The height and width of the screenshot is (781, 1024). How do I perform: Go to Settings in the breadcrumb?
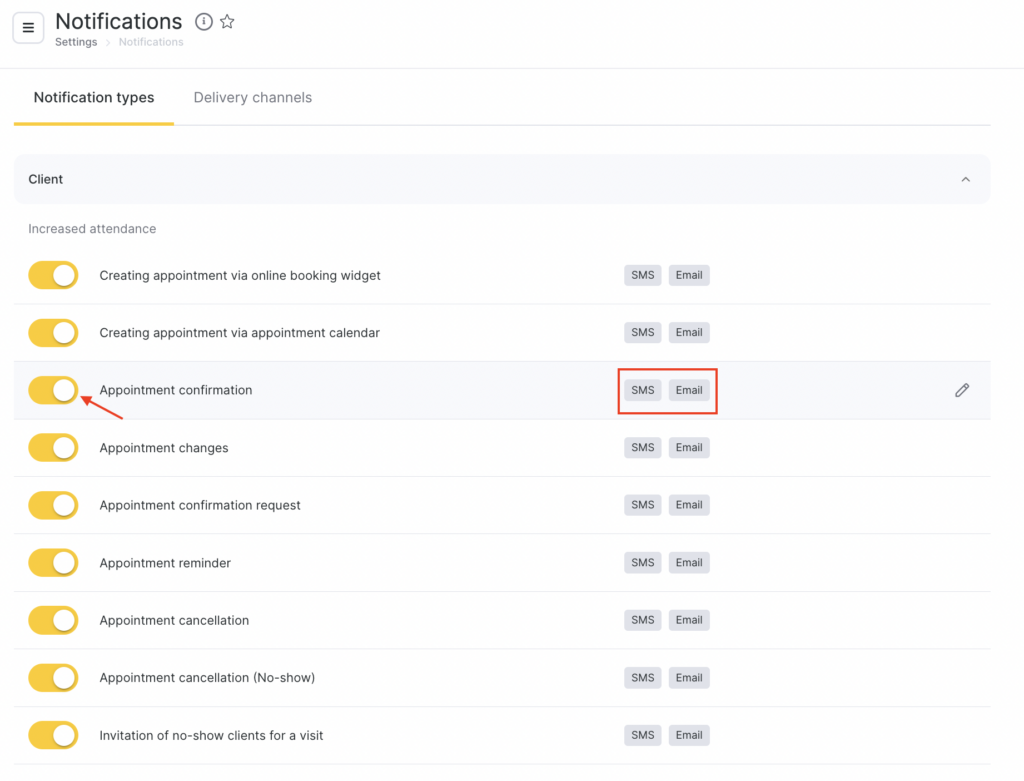(76, 42)
